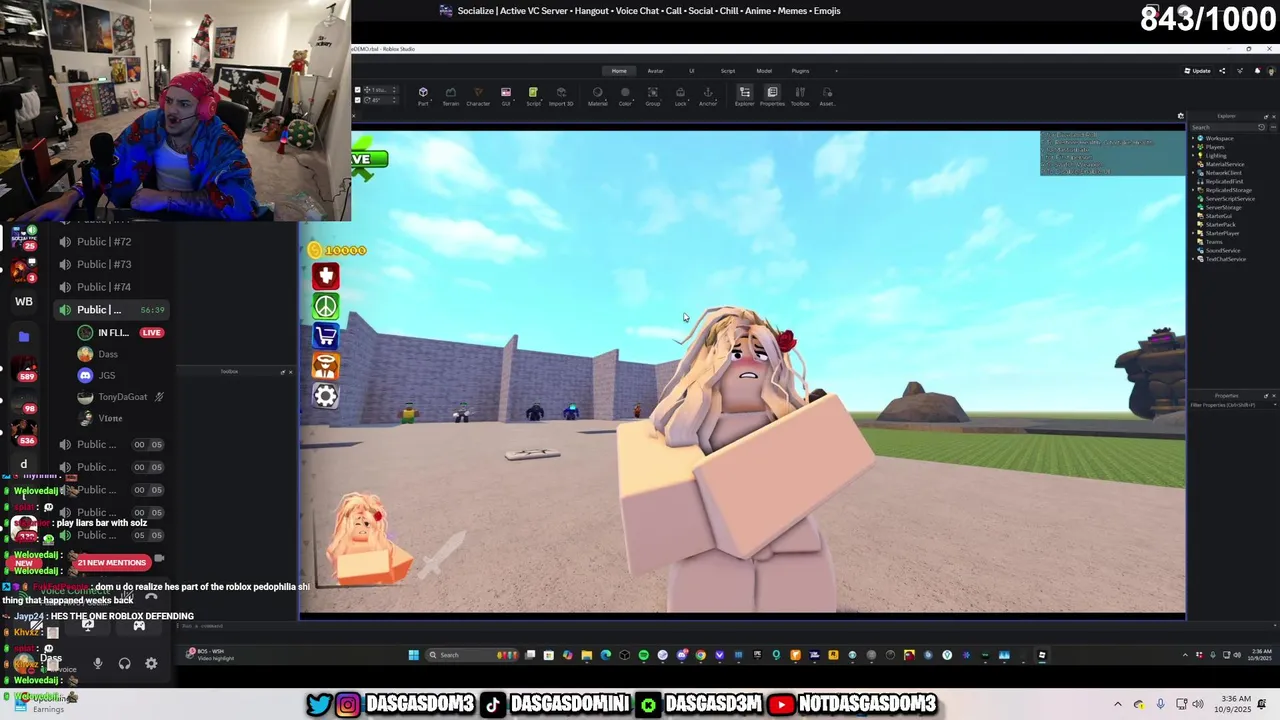1280x720 pixels.
Task: Open the in-game settings gear
Action: (x=326, y=396)
